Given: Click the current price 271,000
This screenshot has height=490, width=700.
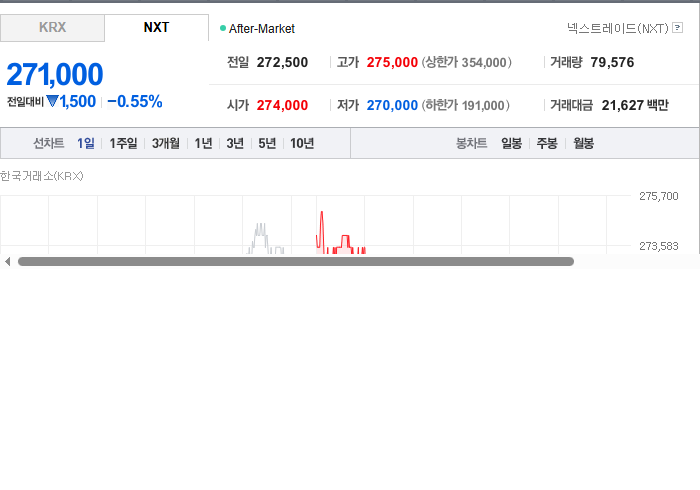Looking at the screenshot, I should 55,74.
